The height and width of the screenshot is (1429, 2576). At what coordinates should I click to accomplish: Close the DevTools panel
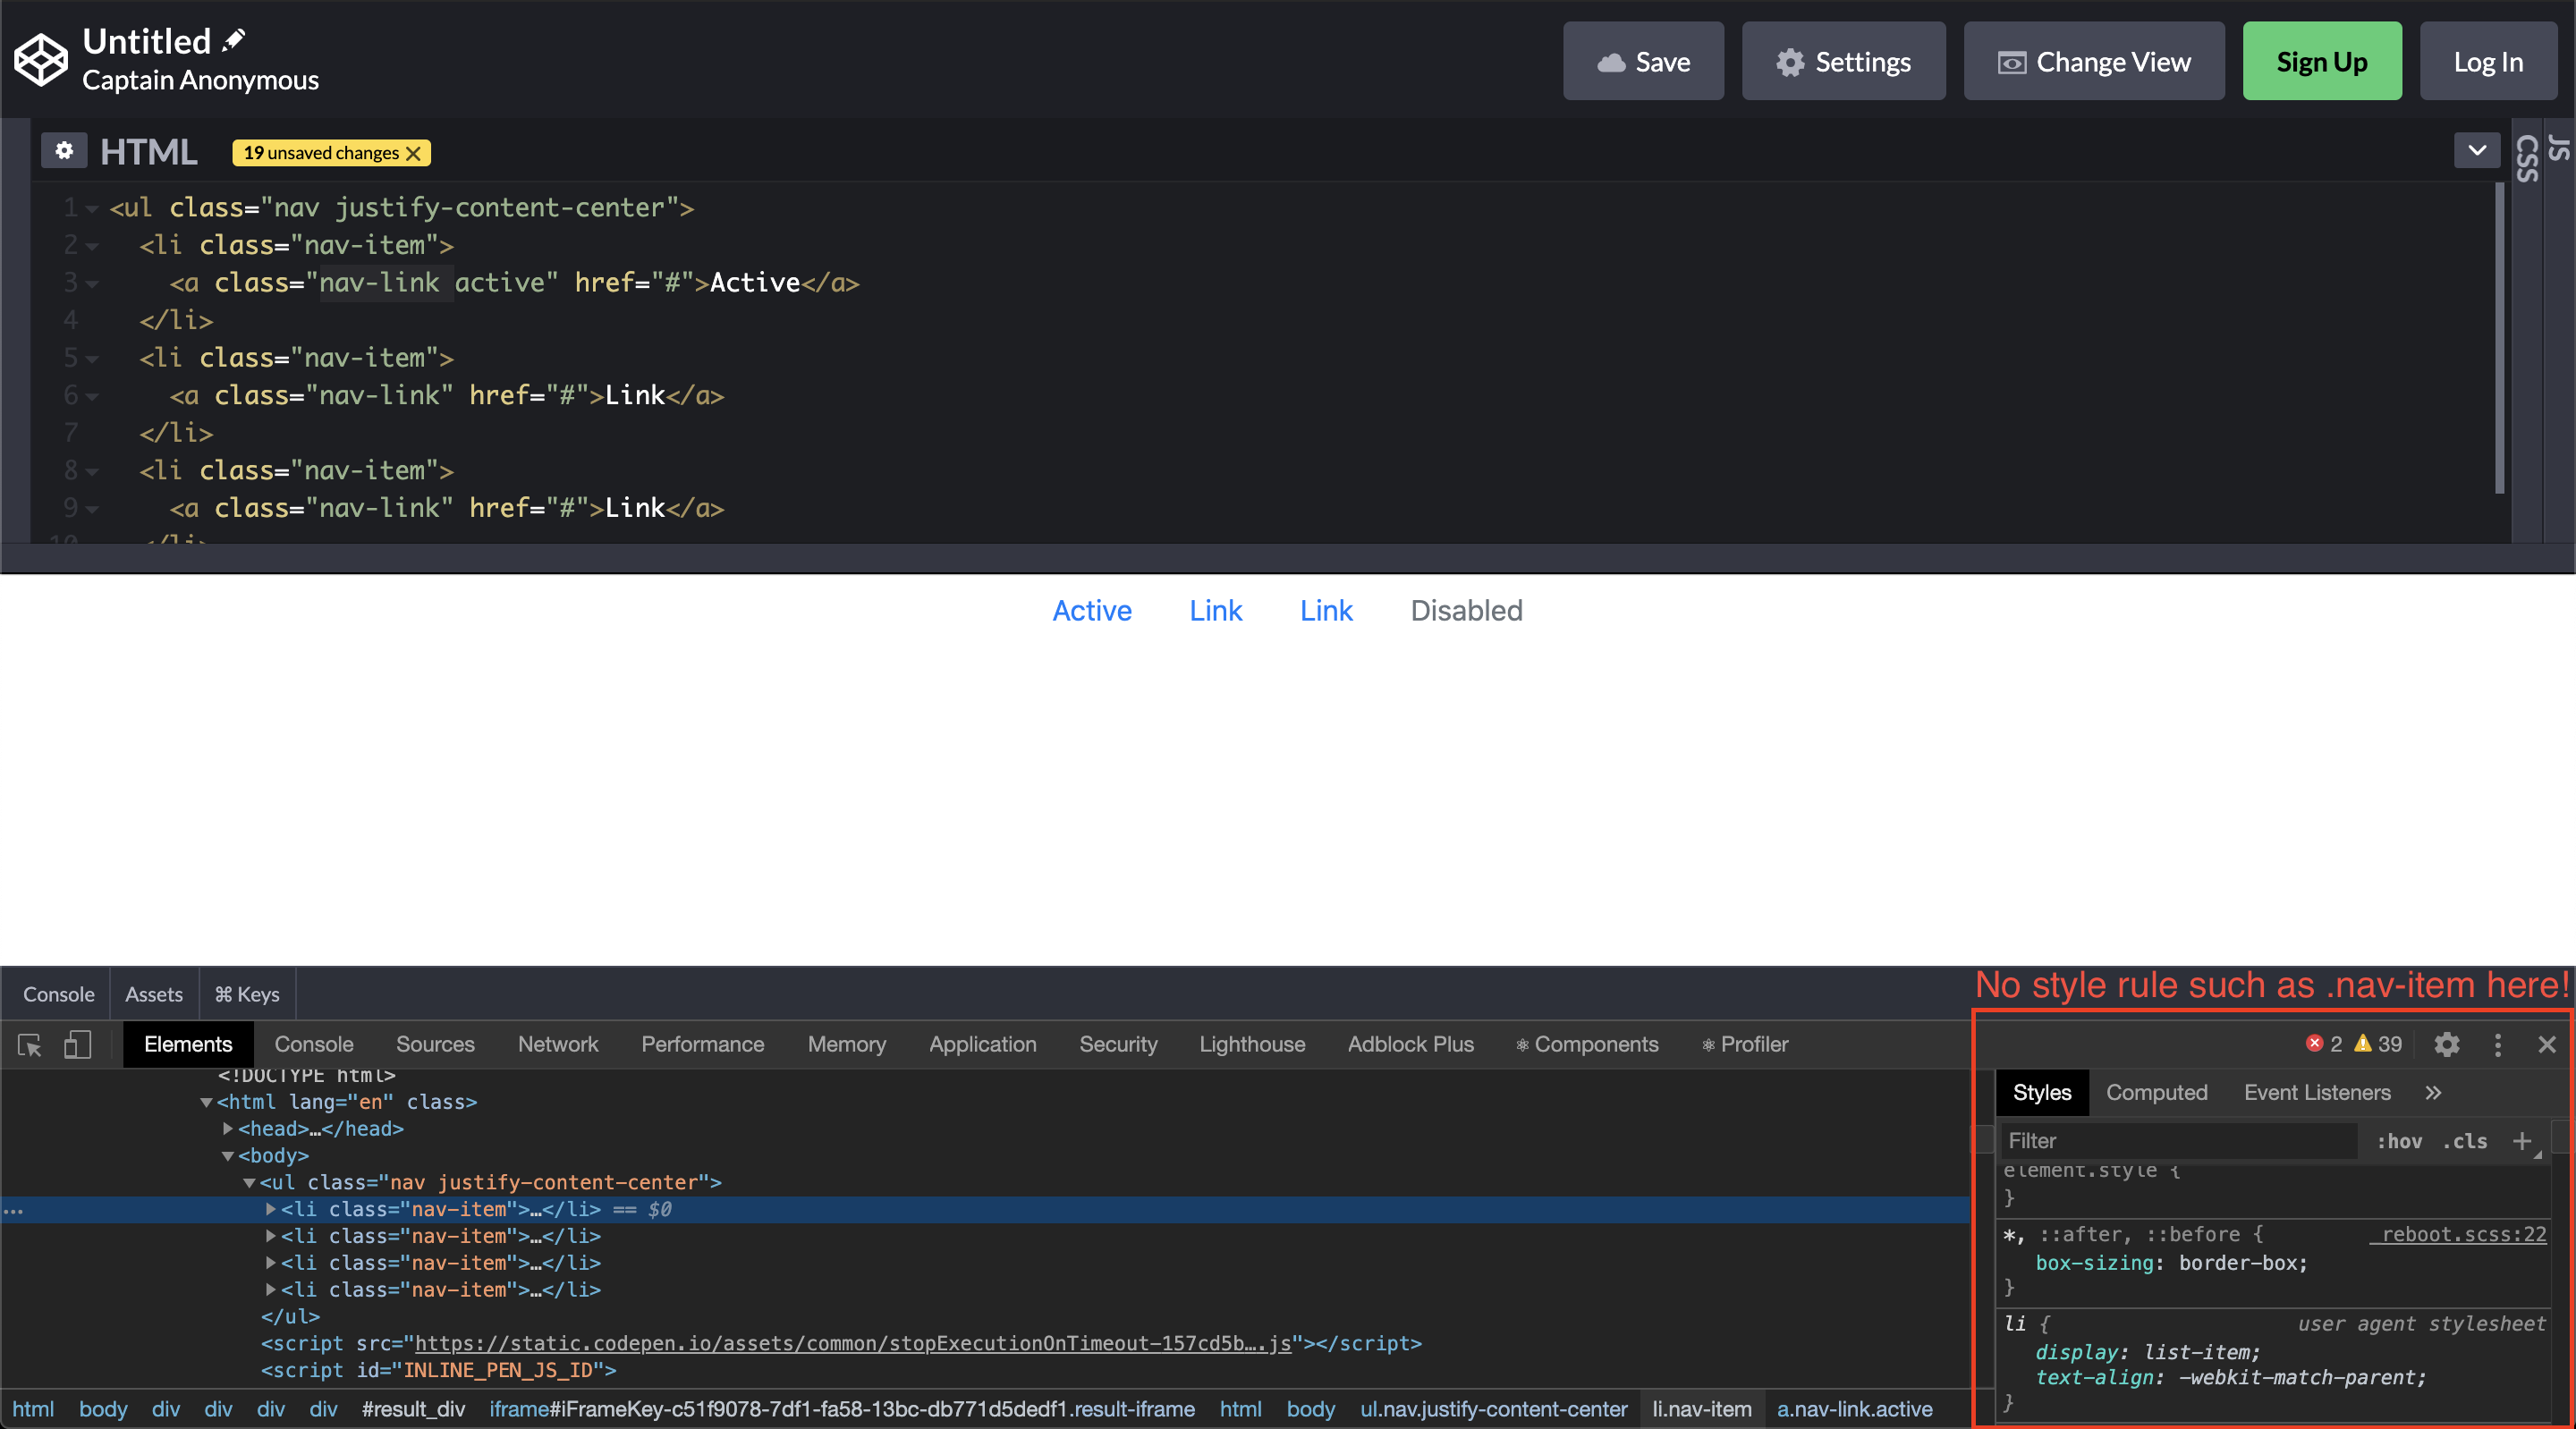pyautogui.click(x=2547, y=1044)
